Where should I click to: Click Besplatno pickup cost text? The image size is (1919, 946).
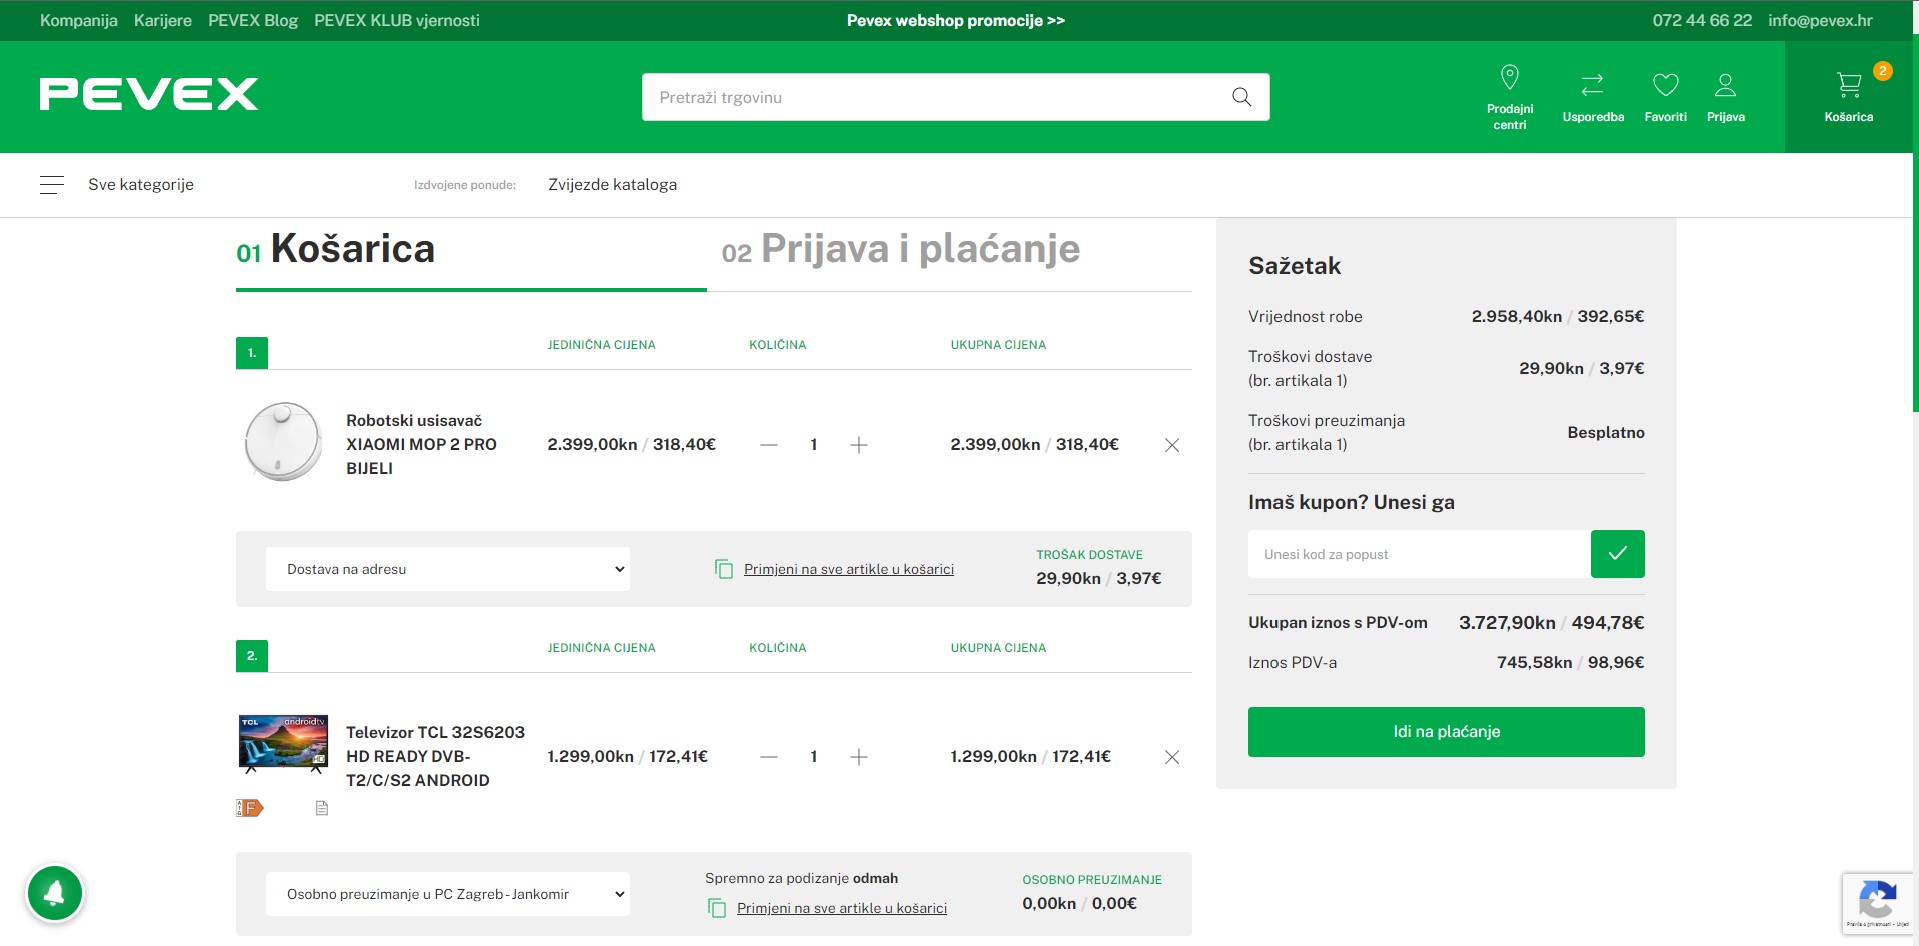click(1605, 432)
